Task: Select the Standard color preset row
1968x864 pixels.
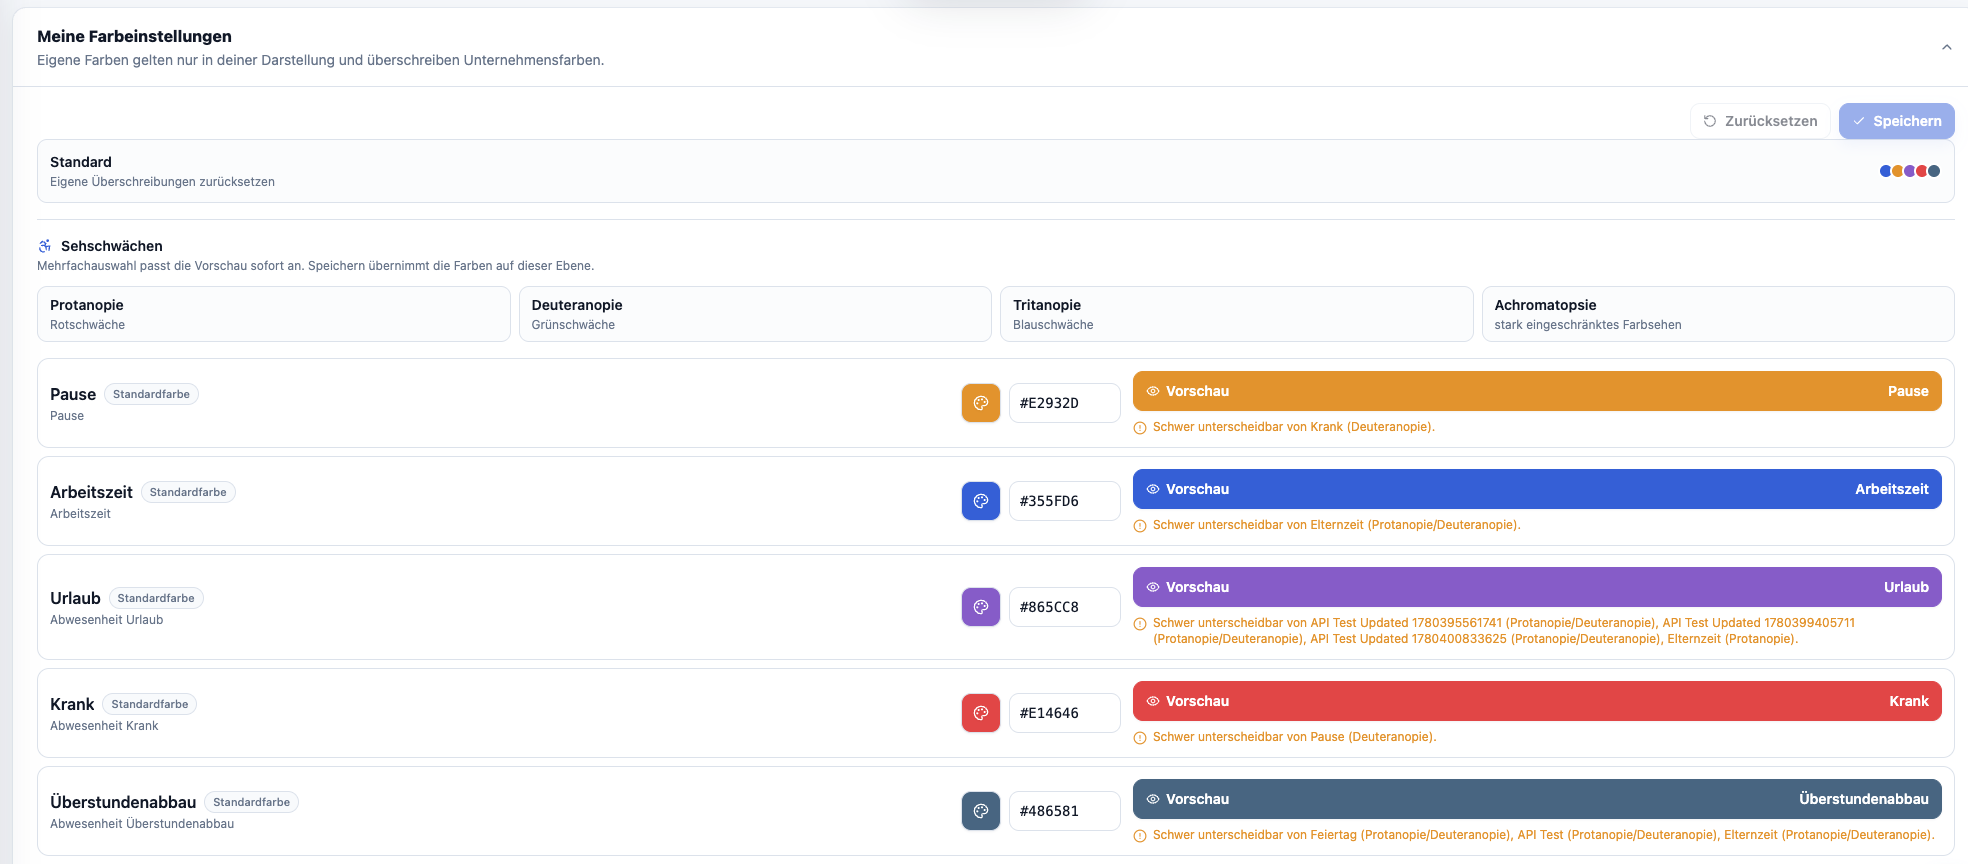Action: 995,171
